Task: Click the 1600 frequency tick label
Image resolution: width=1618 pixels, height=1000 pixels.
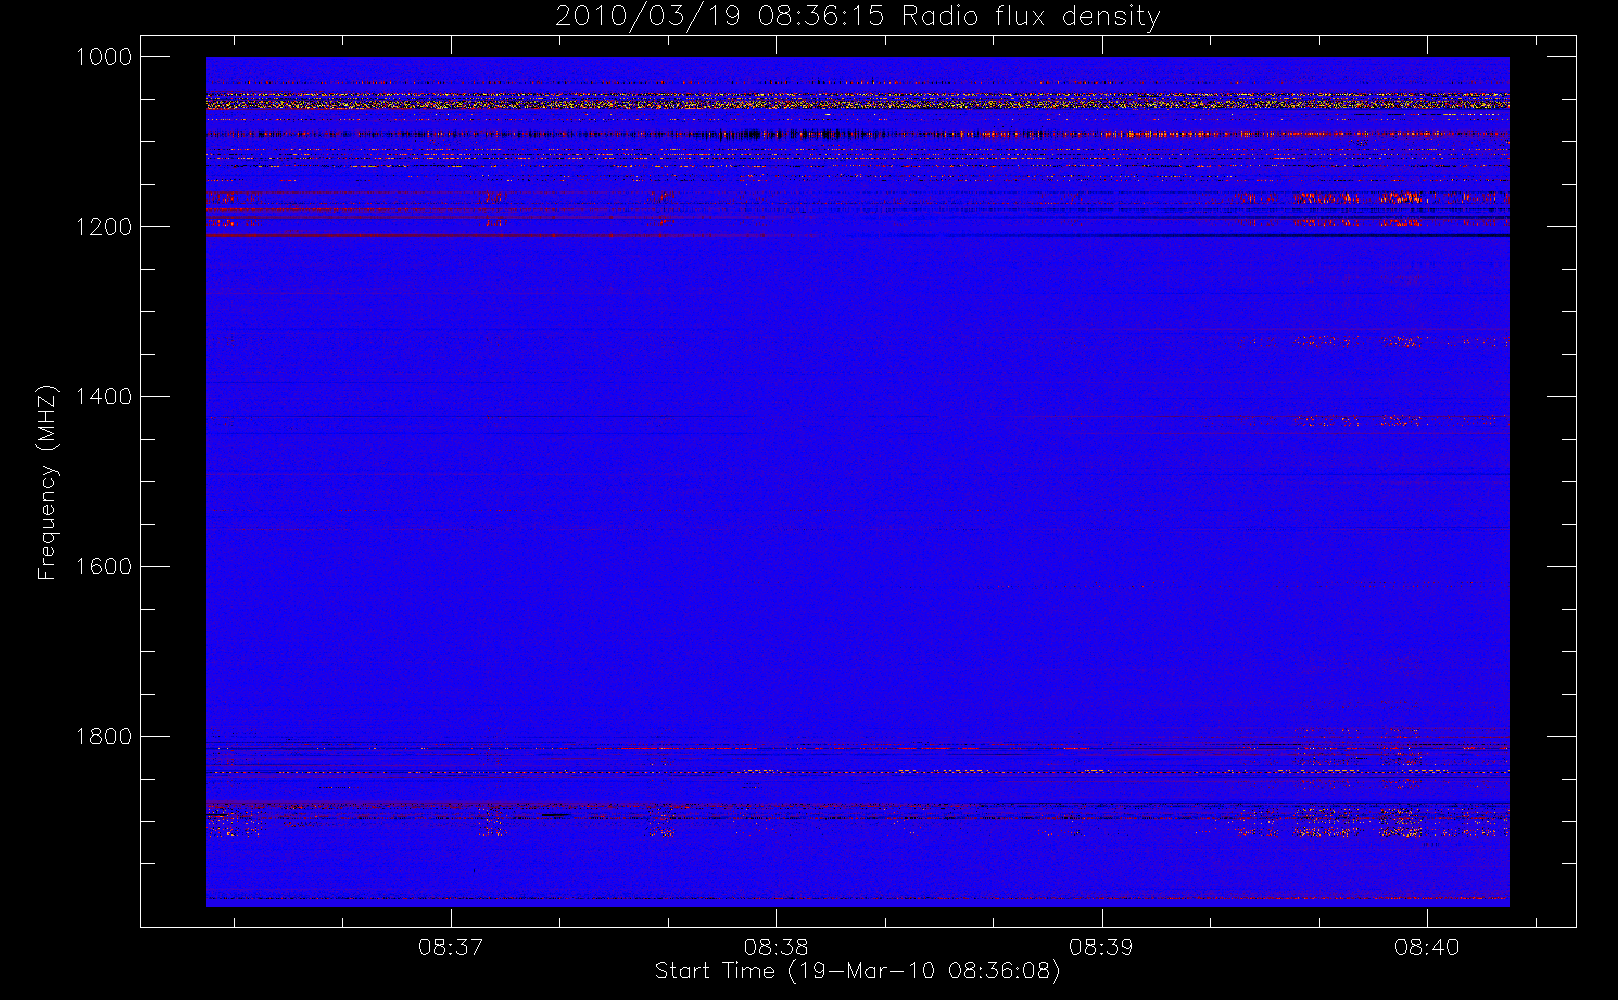Action: pyautogui.click(x=104, y=567)
